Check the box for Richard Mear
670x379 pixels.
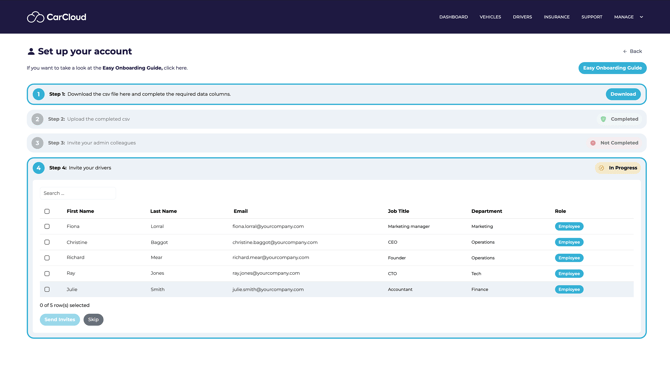coord(47,258)
